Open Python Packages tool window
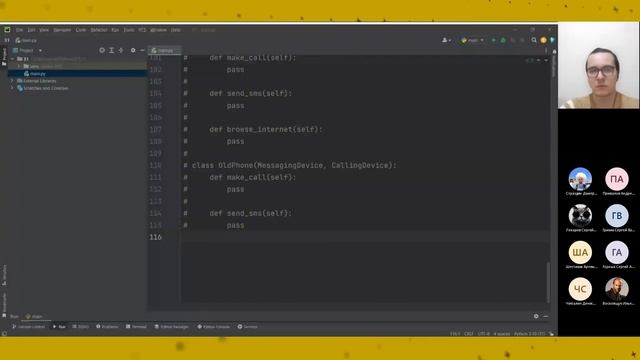Viewport: 640px width, 360px height. [x=171, y=327]
